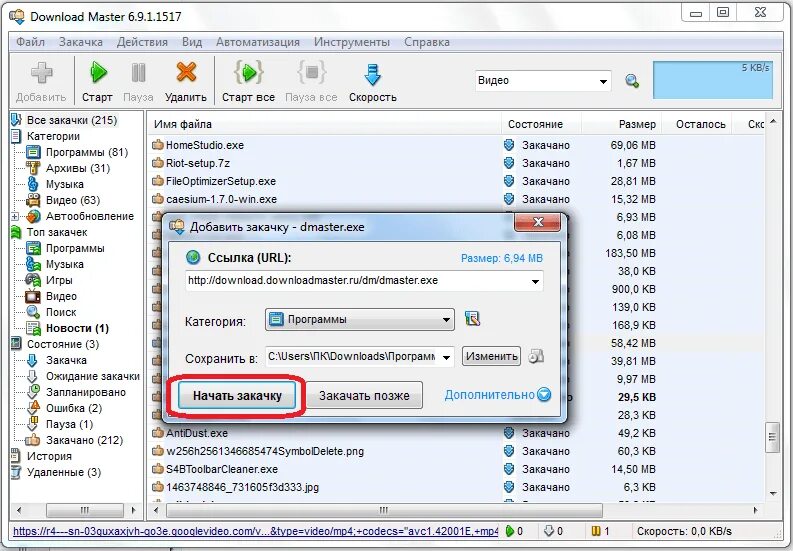Select Ожидание закачки in sidebar
The image size is (793, 551).
pos(93,376)
